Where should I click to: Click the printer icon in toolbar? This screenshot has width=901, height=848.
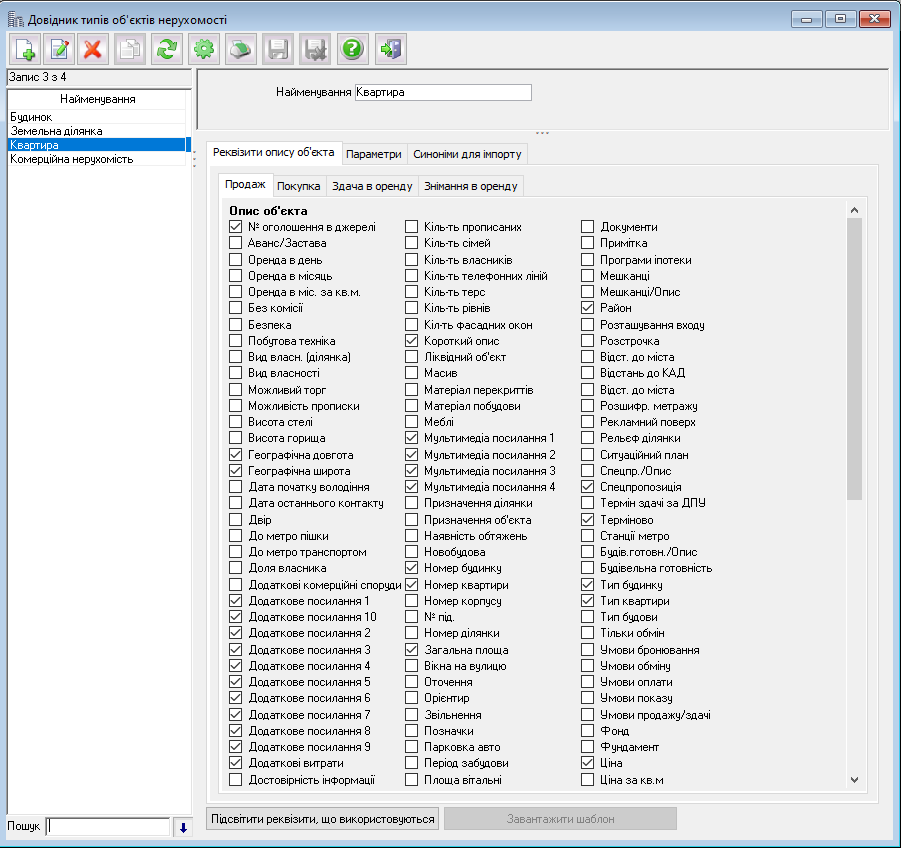tap(240, 49)
